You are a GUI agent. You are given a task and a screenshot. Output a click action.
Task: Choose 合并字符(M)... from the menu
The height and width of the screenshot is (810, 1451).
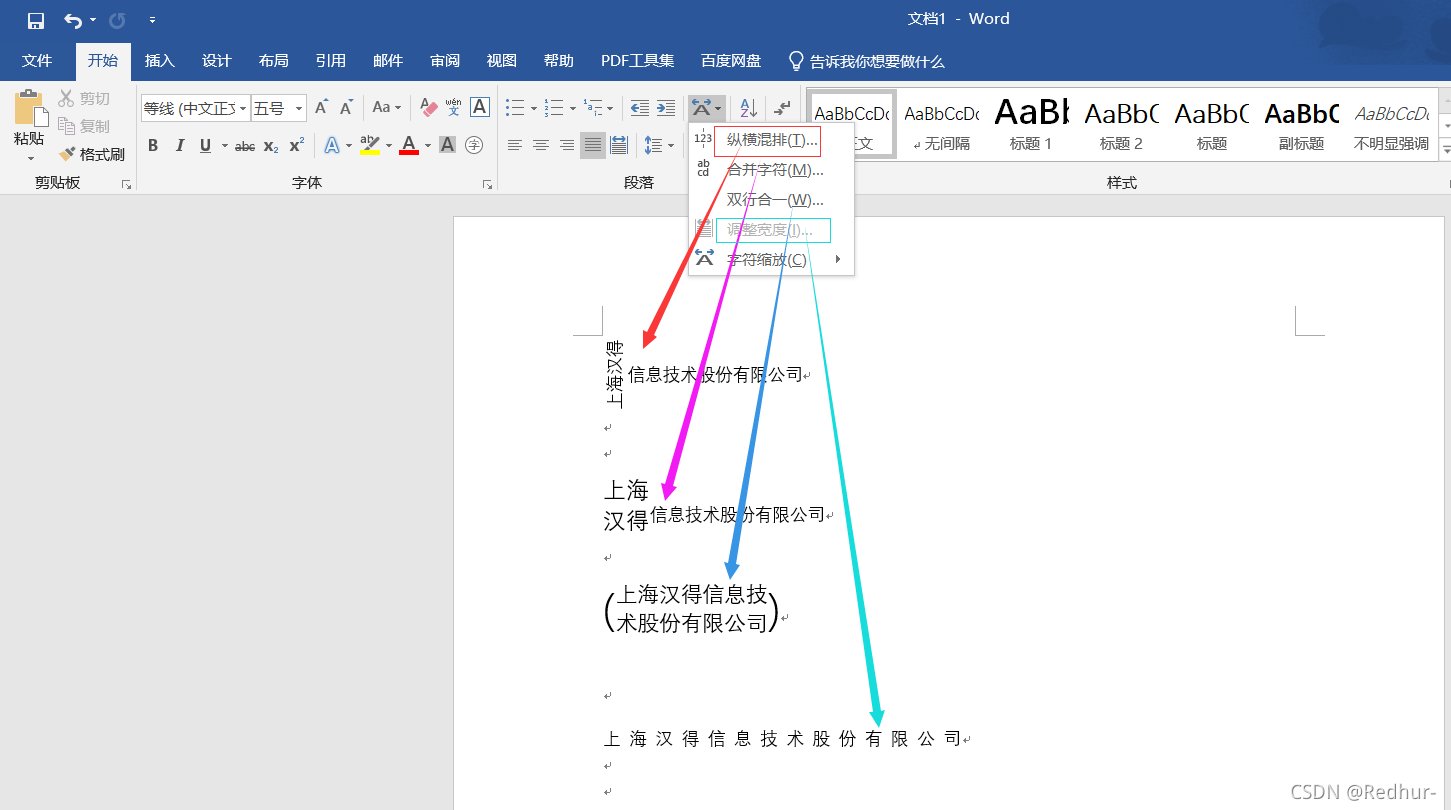(772, 170)
